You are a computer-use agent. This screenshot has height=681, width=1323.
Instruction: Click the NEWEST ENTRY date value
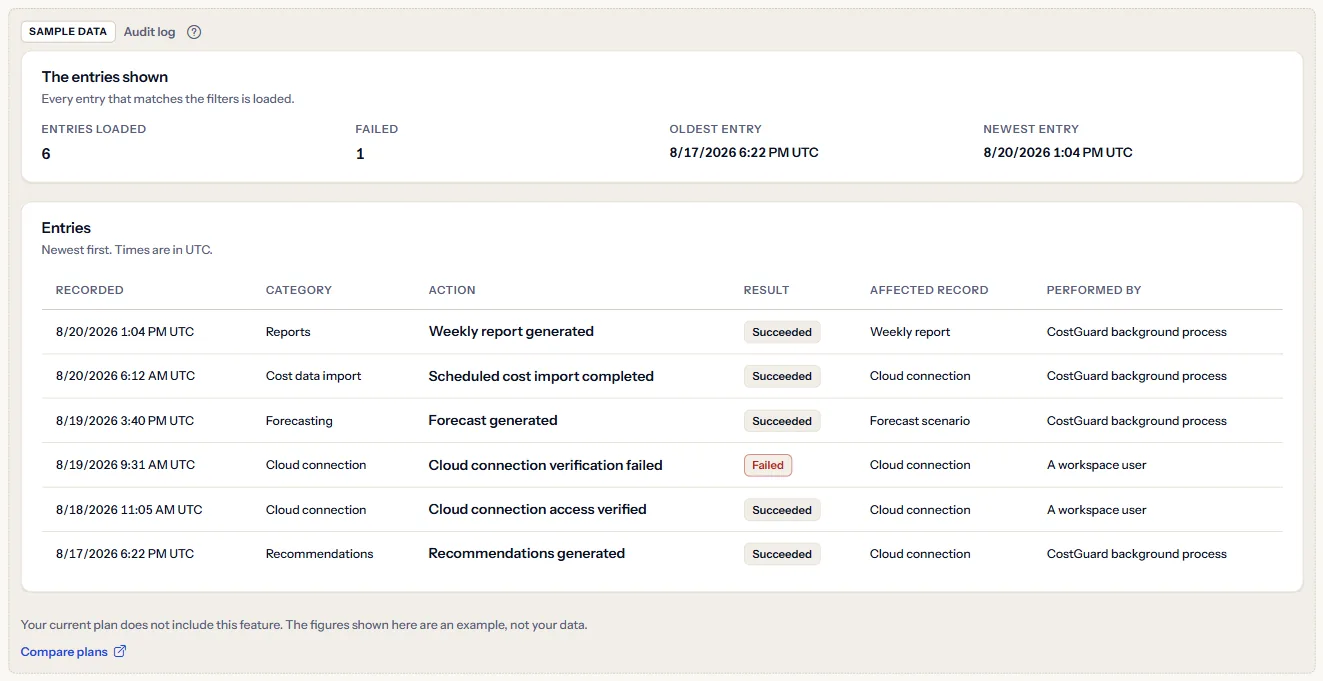(1058, 153)
